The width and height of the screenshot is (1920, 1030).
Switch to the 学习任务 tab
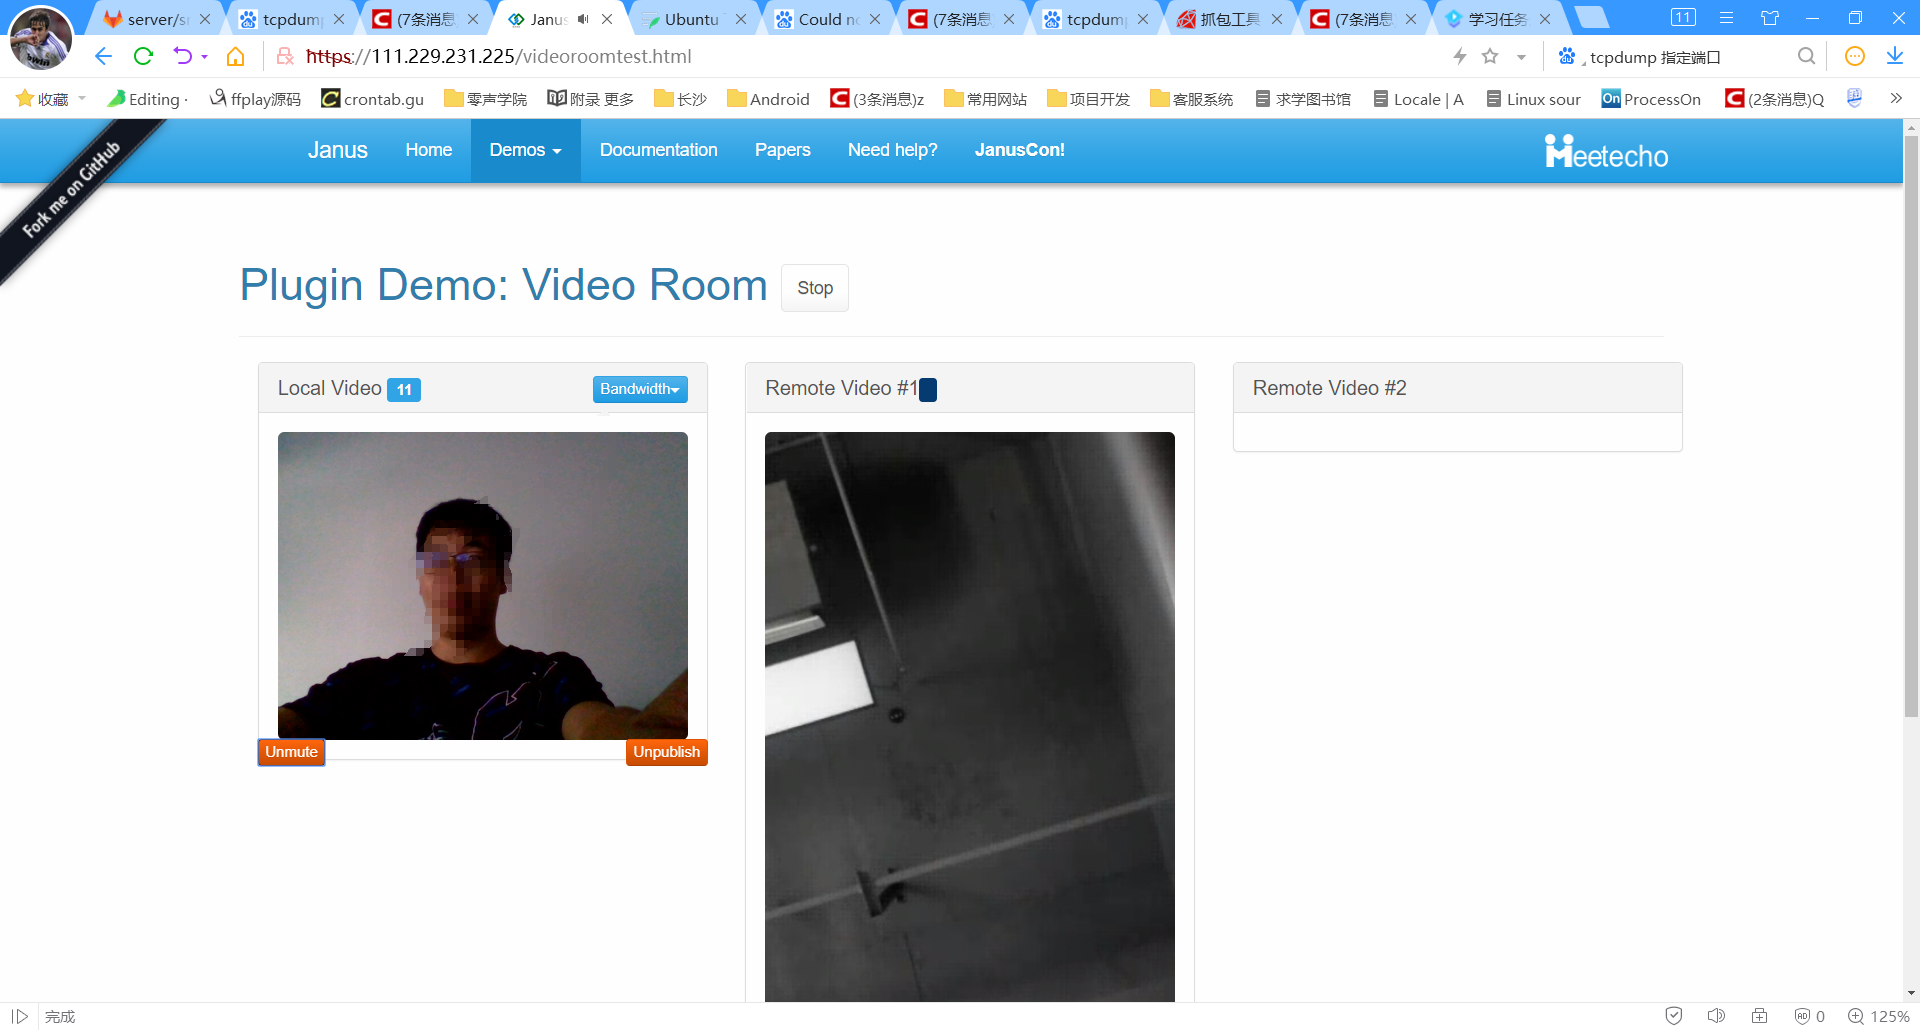1496,19
